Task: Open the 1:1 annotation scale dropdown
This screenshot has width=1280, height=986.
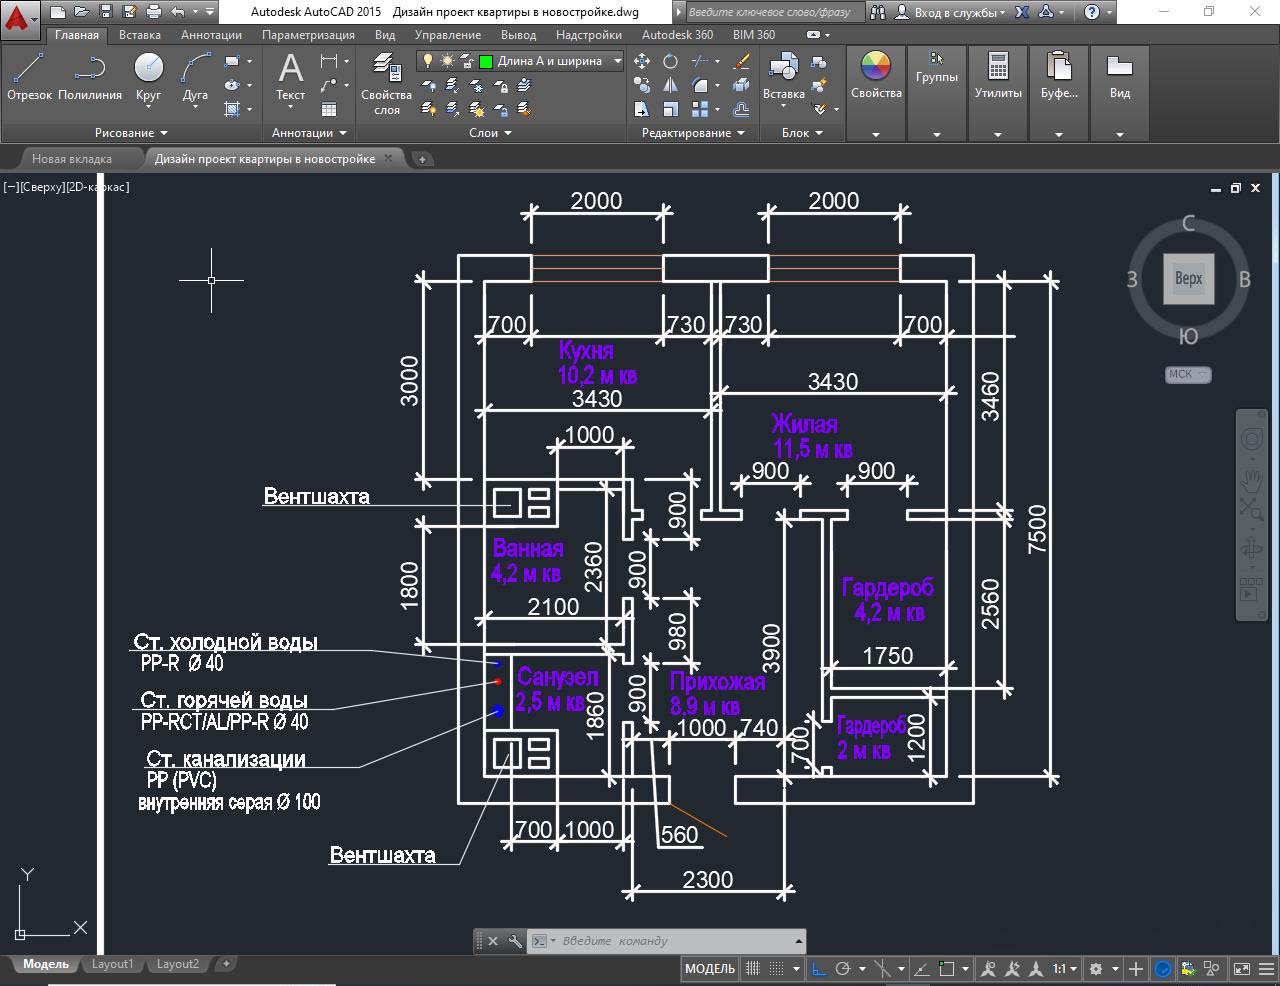Action: (1063, 969)
